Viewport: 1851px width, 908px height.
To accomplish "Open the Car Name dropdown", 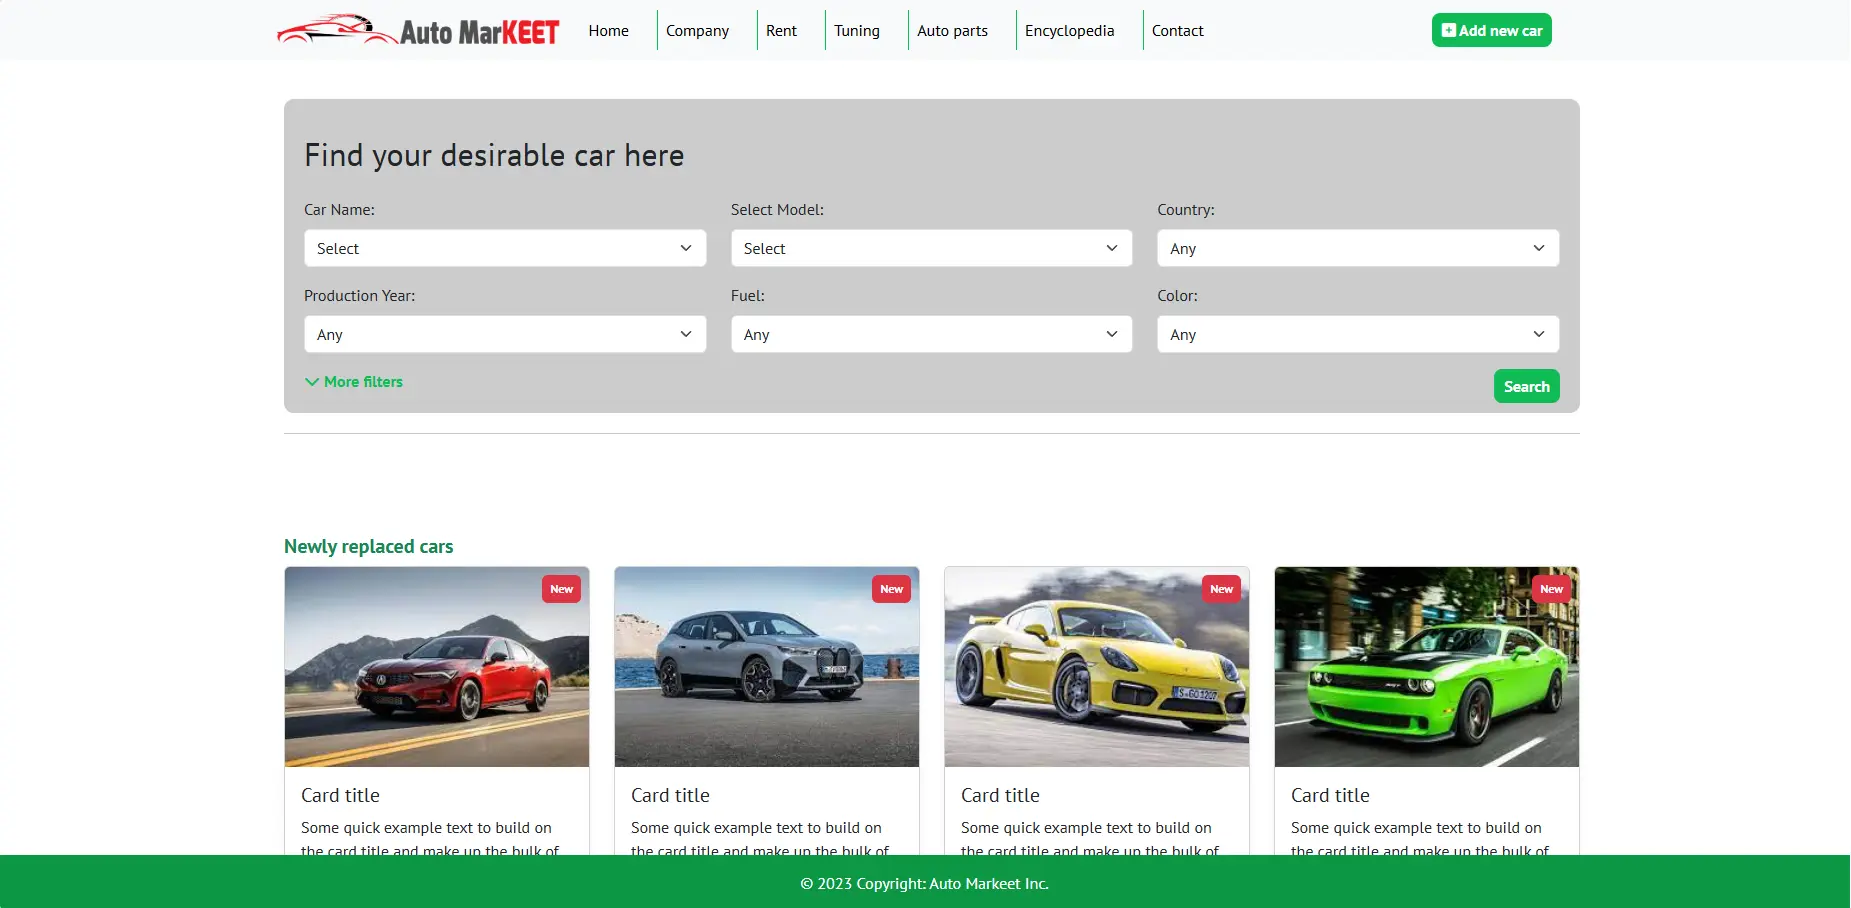I will click(505, 248).
